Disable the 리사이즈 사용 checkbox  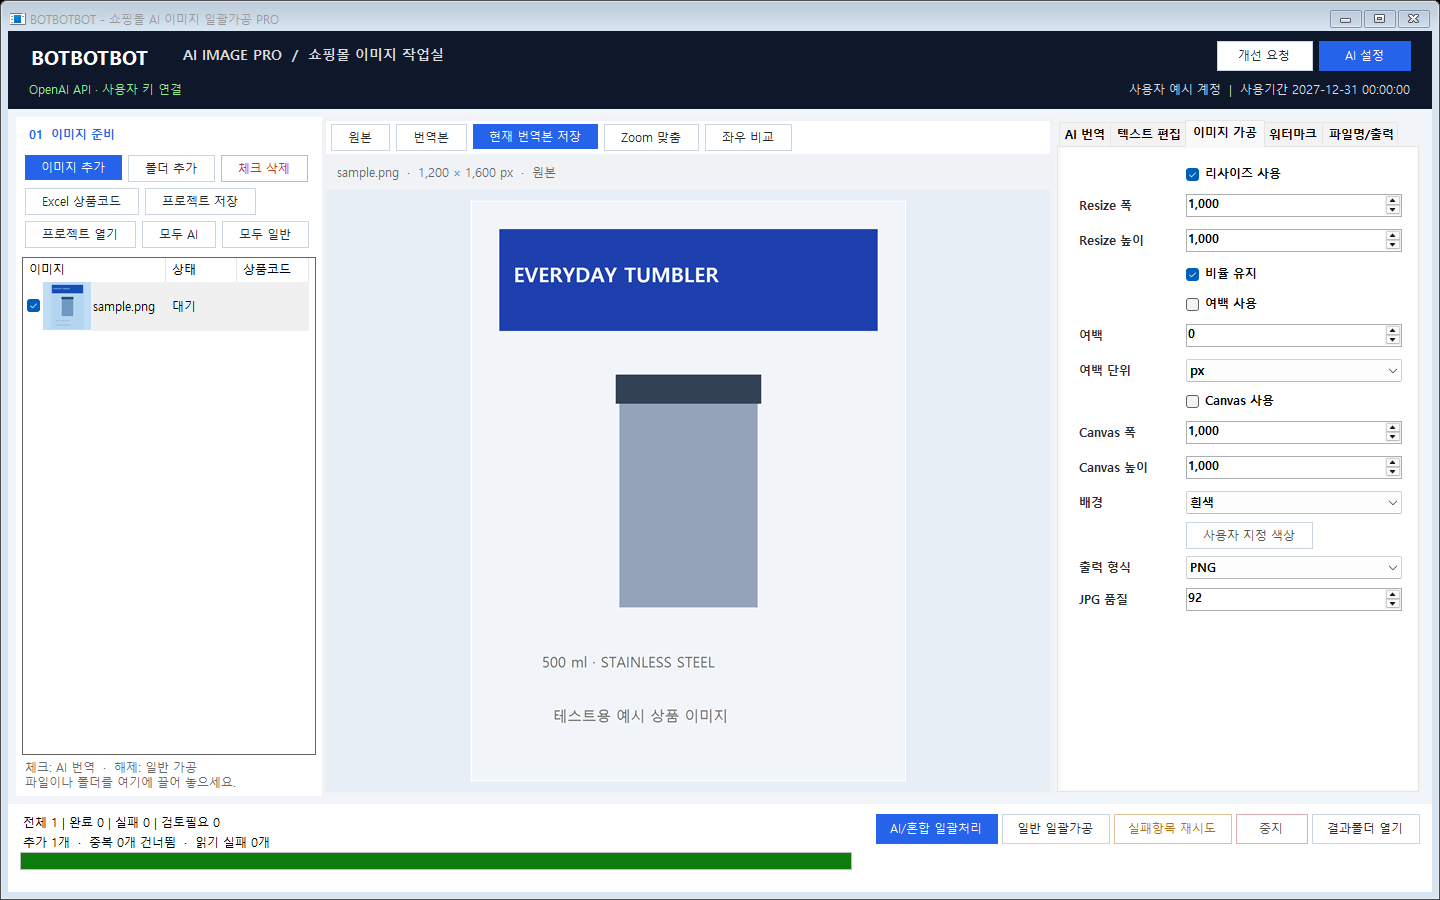[x=1192, y=174]
